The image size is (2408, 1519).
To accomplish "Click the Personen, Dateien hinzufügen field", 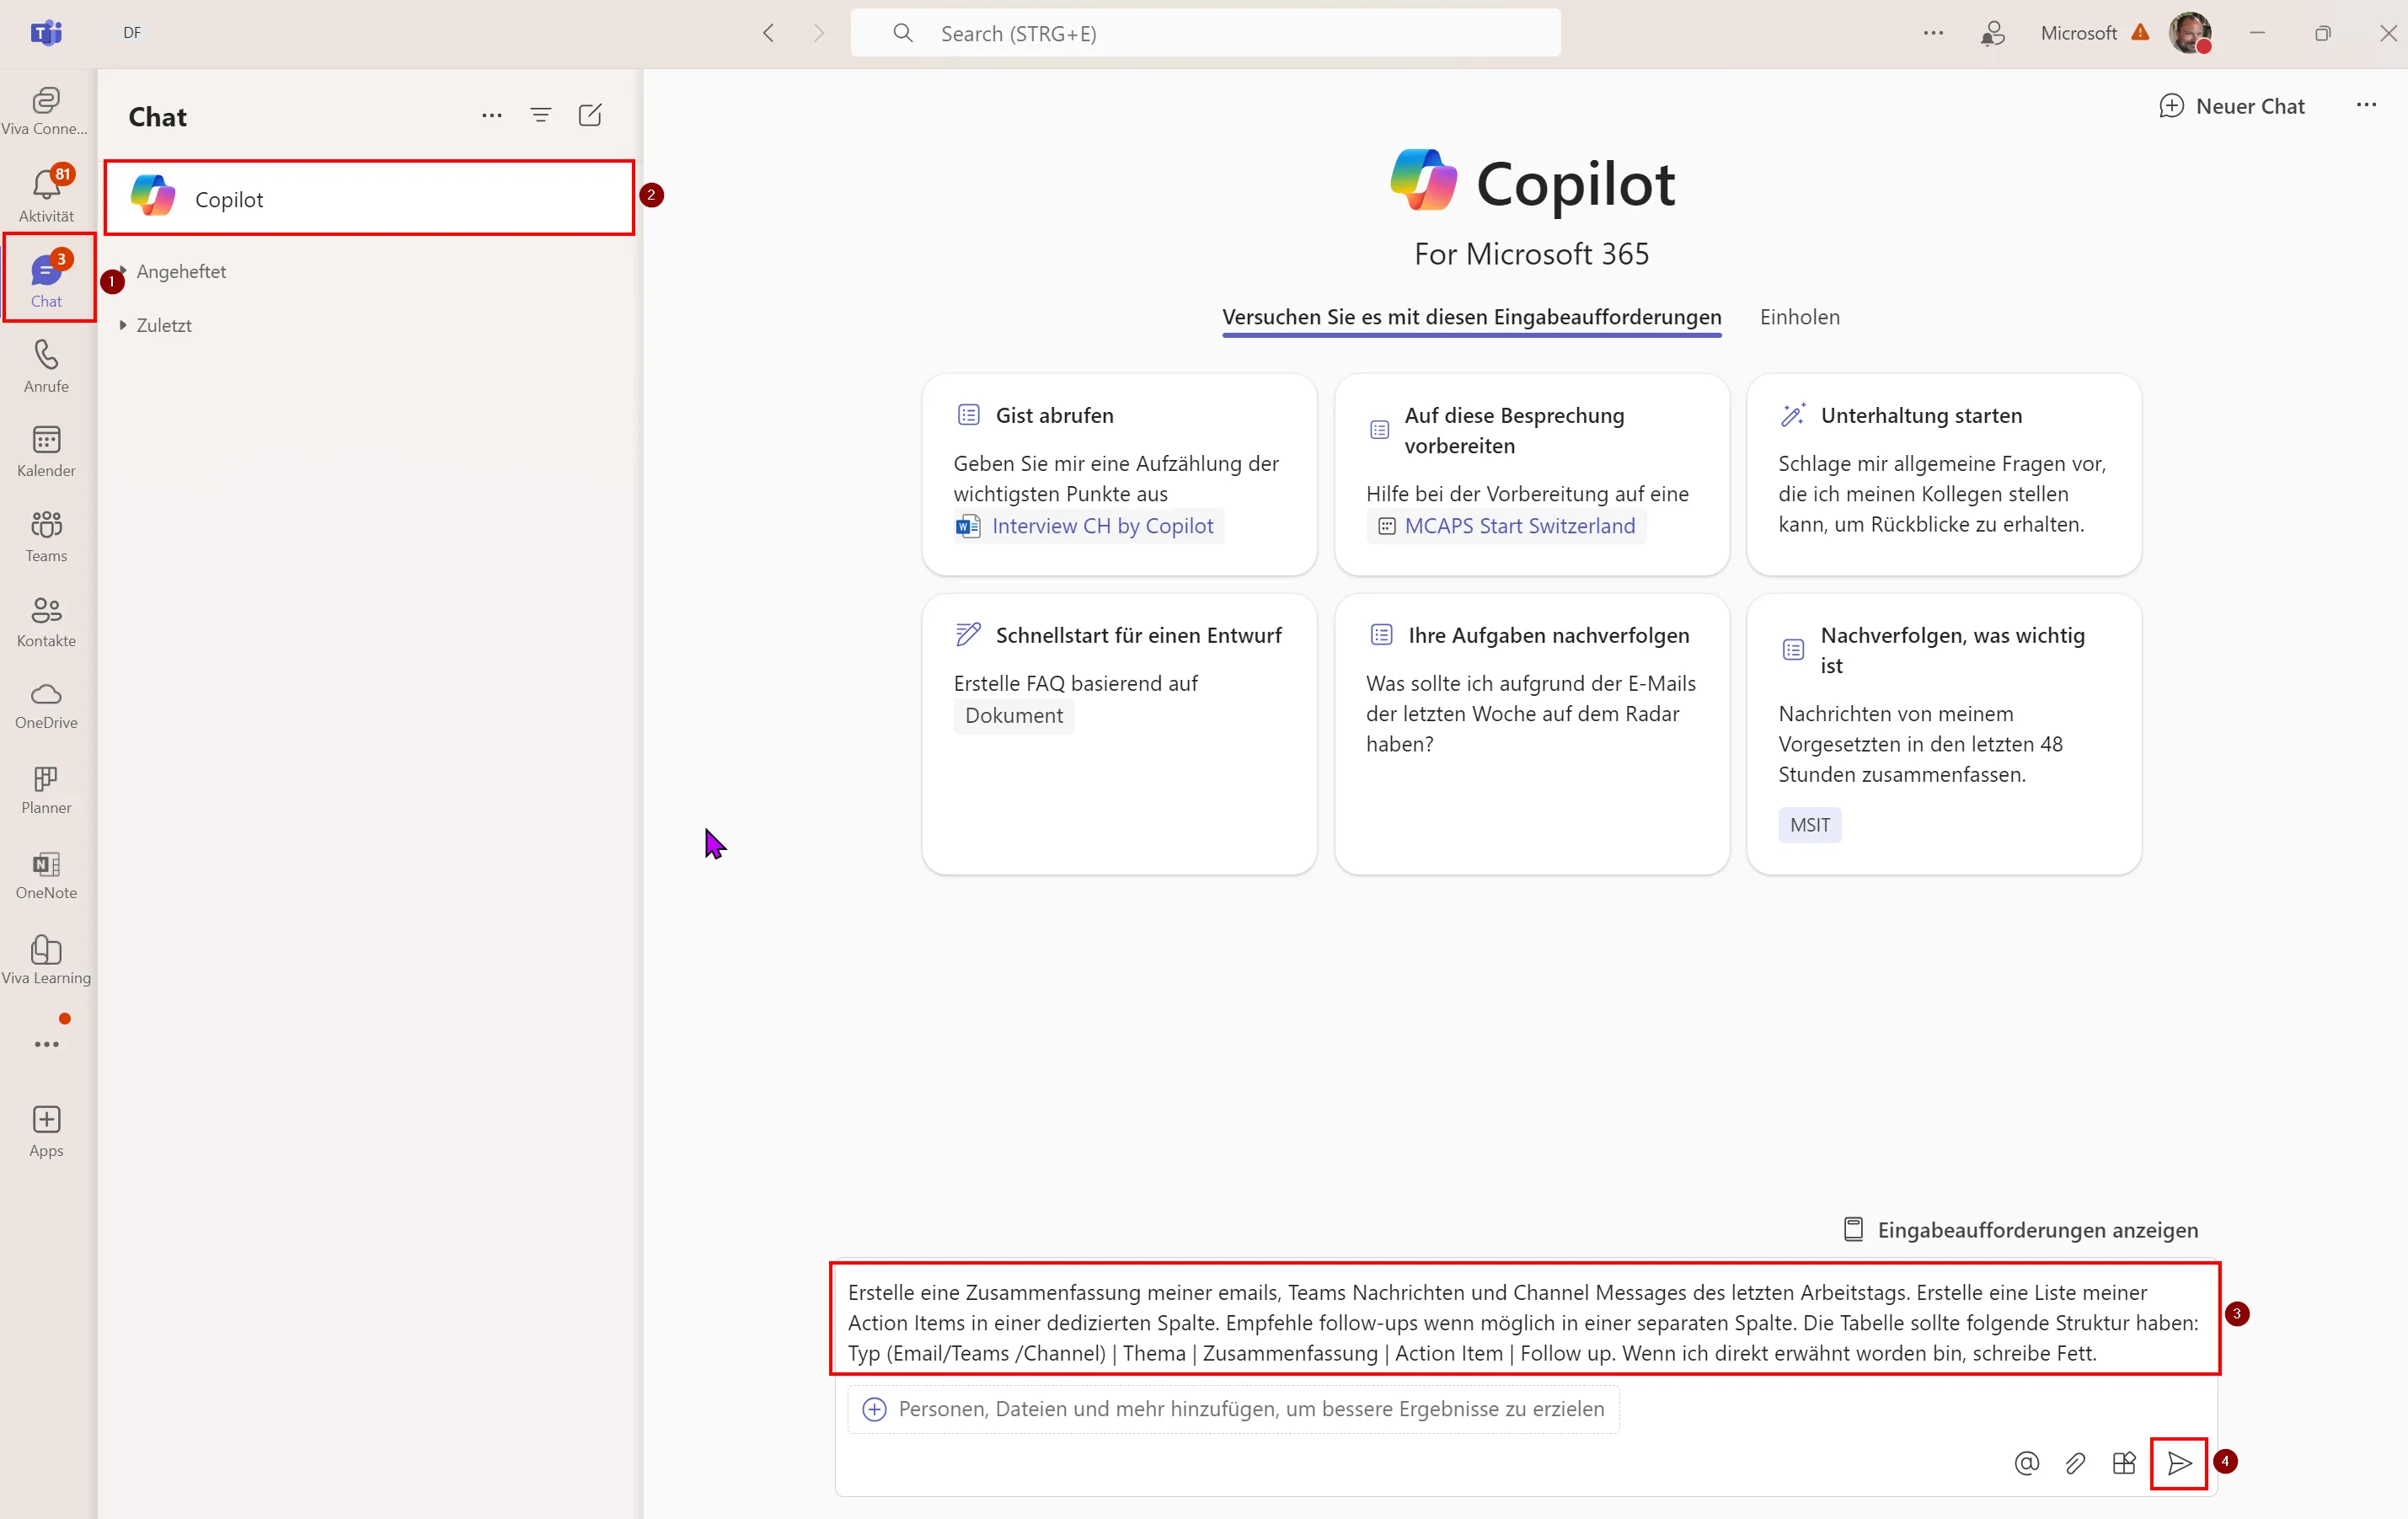I will point(1234,1409).
